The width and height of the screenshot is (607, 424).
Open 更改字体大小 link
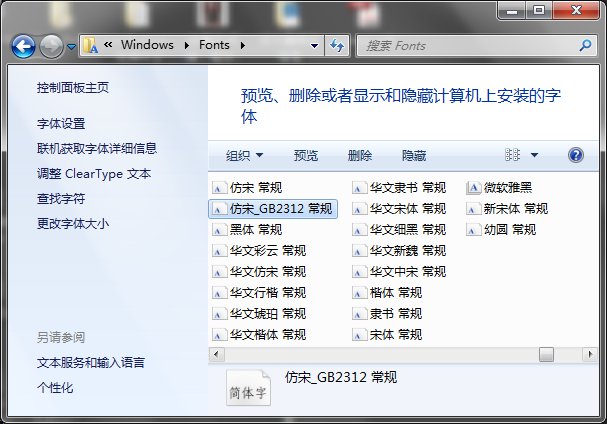tap(73, 223)
